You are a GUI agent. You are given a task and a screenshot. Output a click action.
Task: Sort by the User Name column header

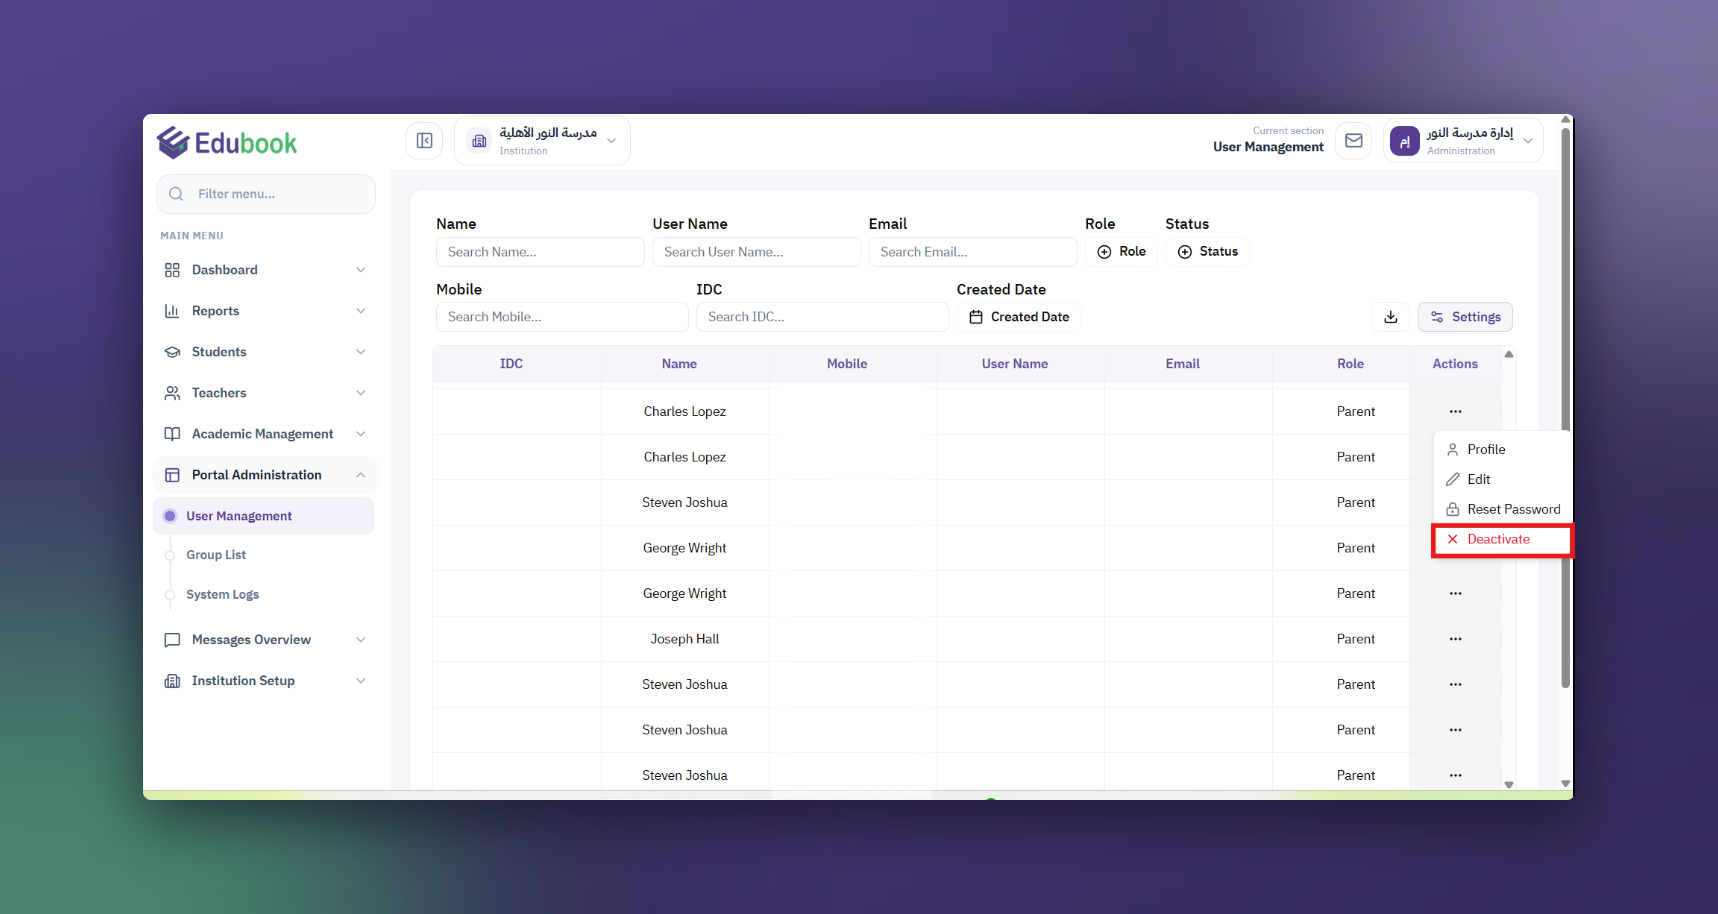click(1015, 364)
